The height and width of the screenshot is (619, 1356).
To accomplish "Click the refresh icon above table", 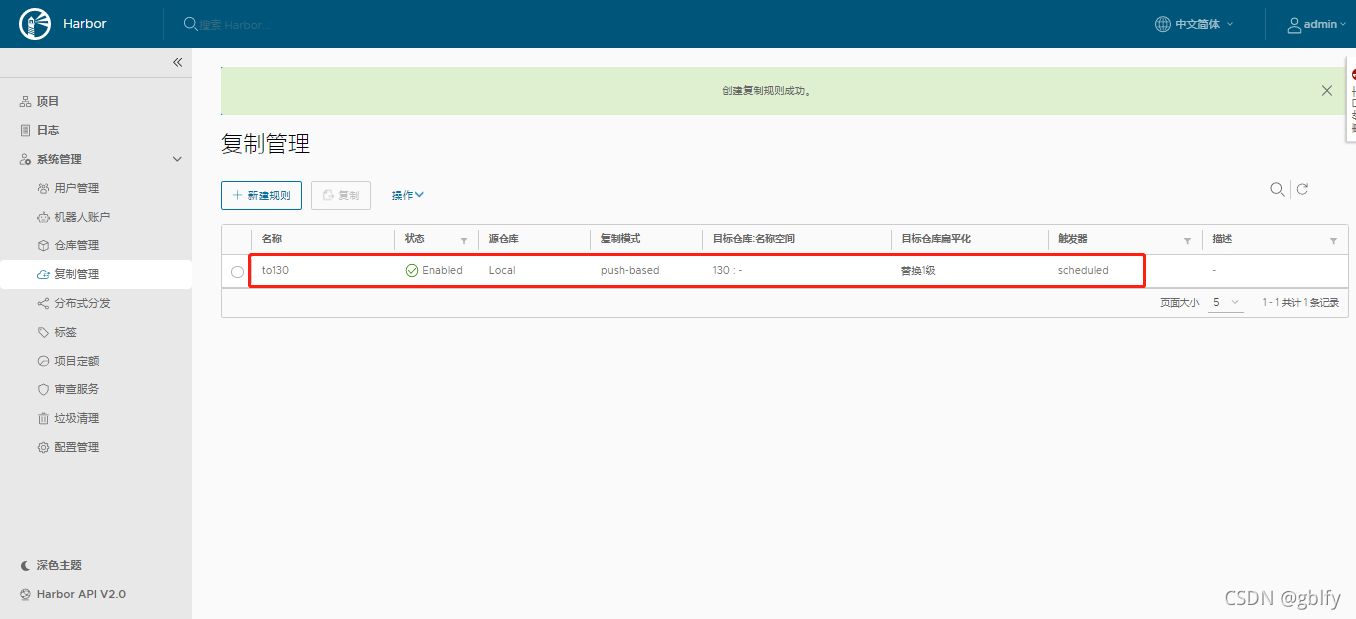I will pyautogui.click(x=1302, y=189).
